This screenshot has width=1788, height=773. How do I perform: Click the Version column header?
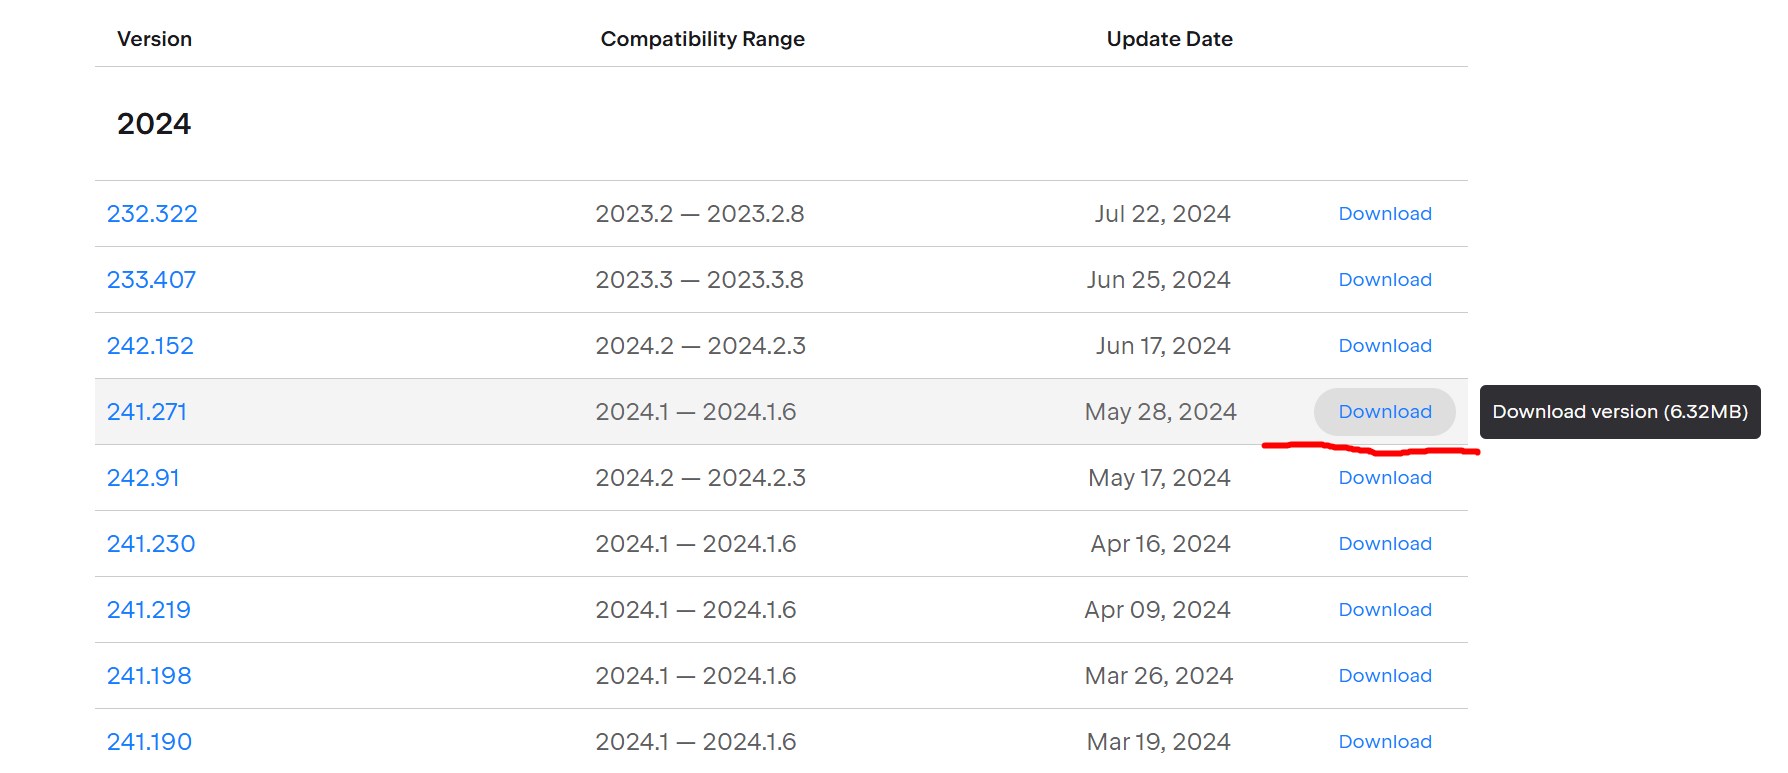pyautogui.click(x=154, y=39)
